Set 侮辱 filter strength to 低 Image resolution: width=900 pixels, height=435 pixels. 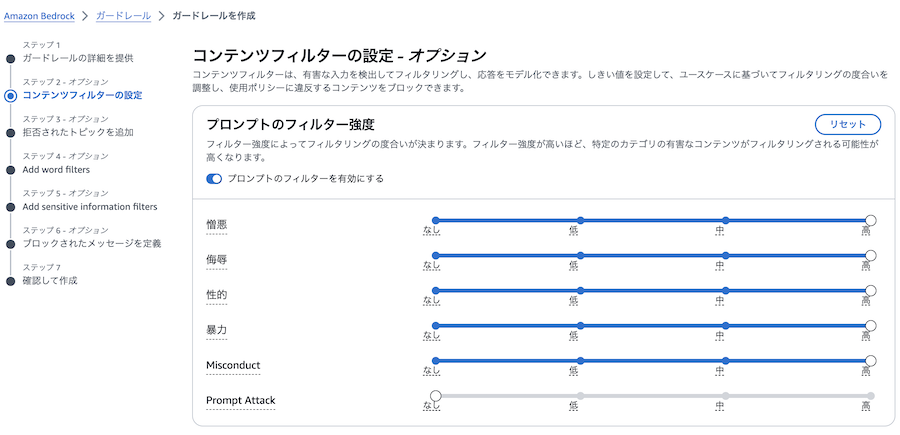pos(580,256)
